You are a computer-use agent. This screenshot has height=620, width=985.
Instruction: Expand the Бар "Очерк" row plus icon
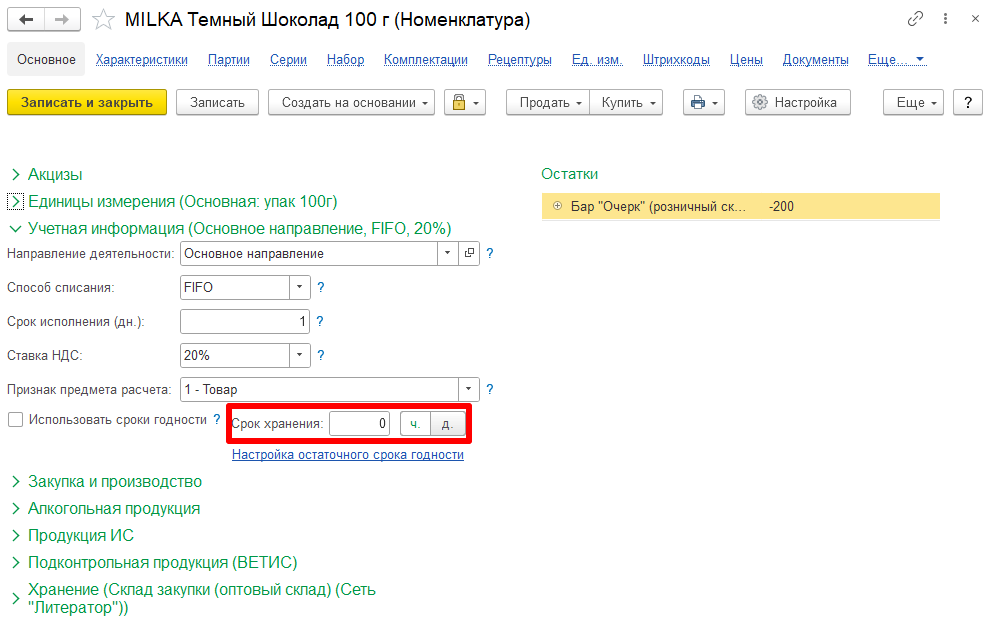pyautogui.click(x=557, y=206)
